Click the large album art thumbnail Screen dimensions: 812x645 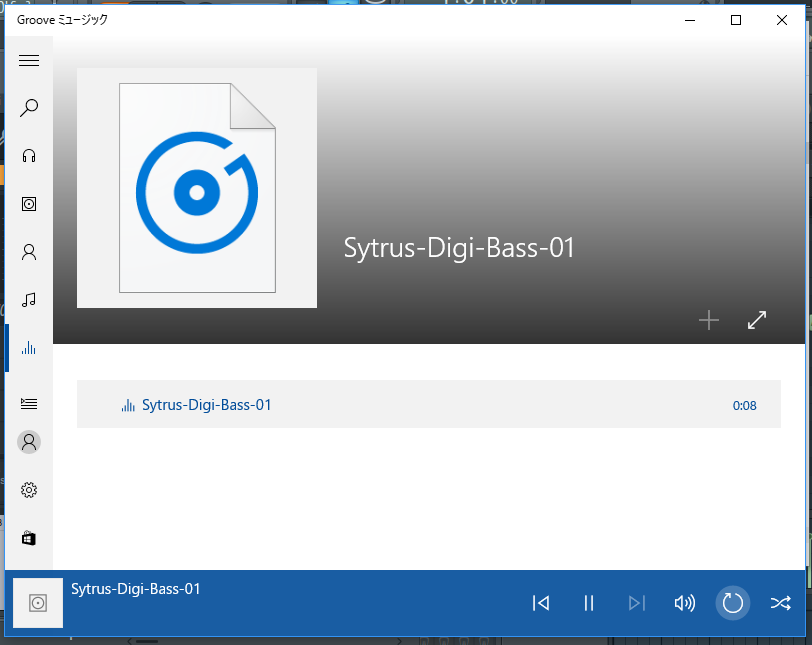[197, 188]
